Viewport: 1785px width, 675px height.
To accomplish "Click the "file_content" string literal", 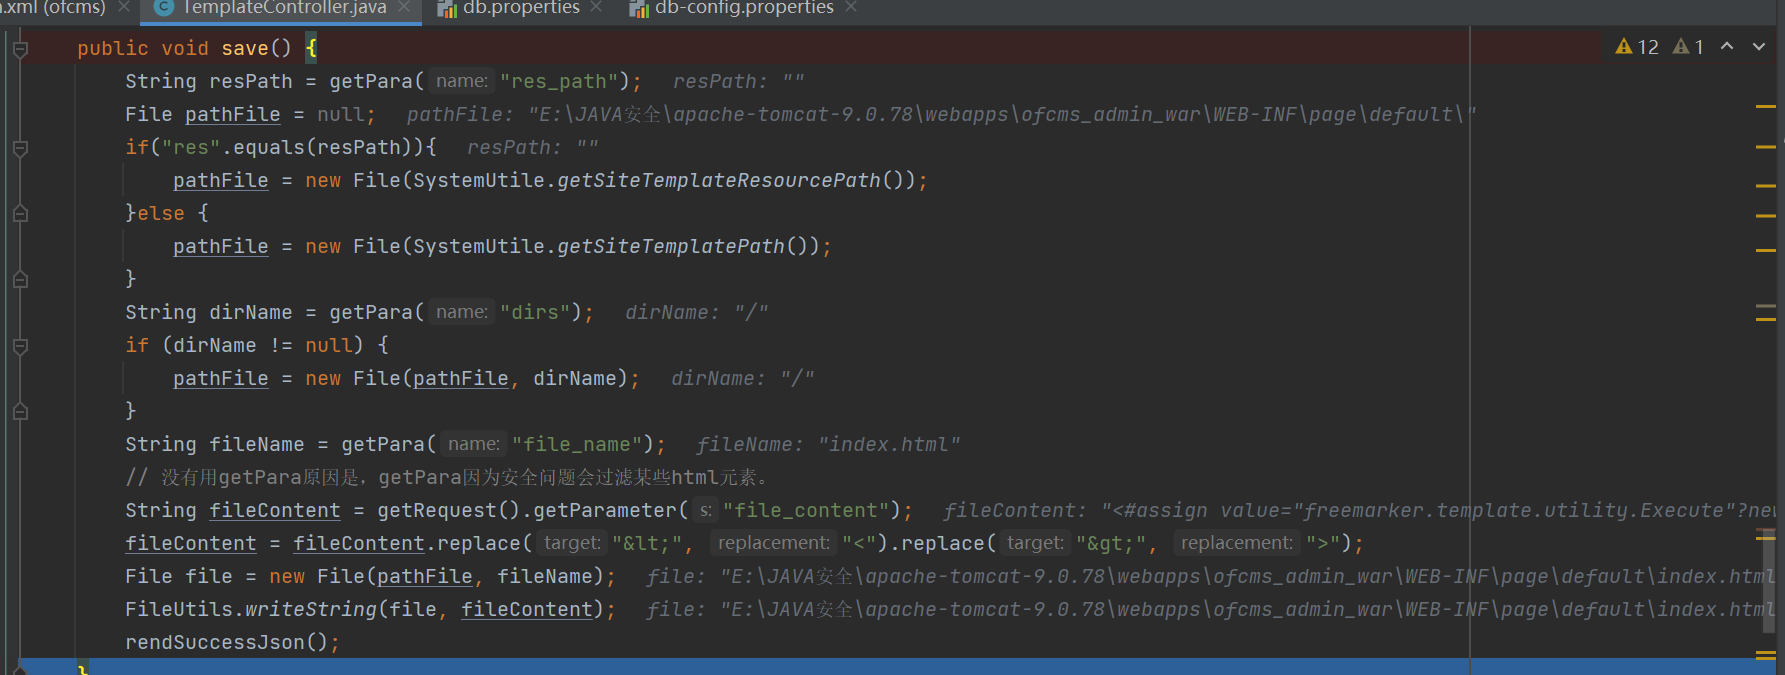I will (x=806, y=510).
